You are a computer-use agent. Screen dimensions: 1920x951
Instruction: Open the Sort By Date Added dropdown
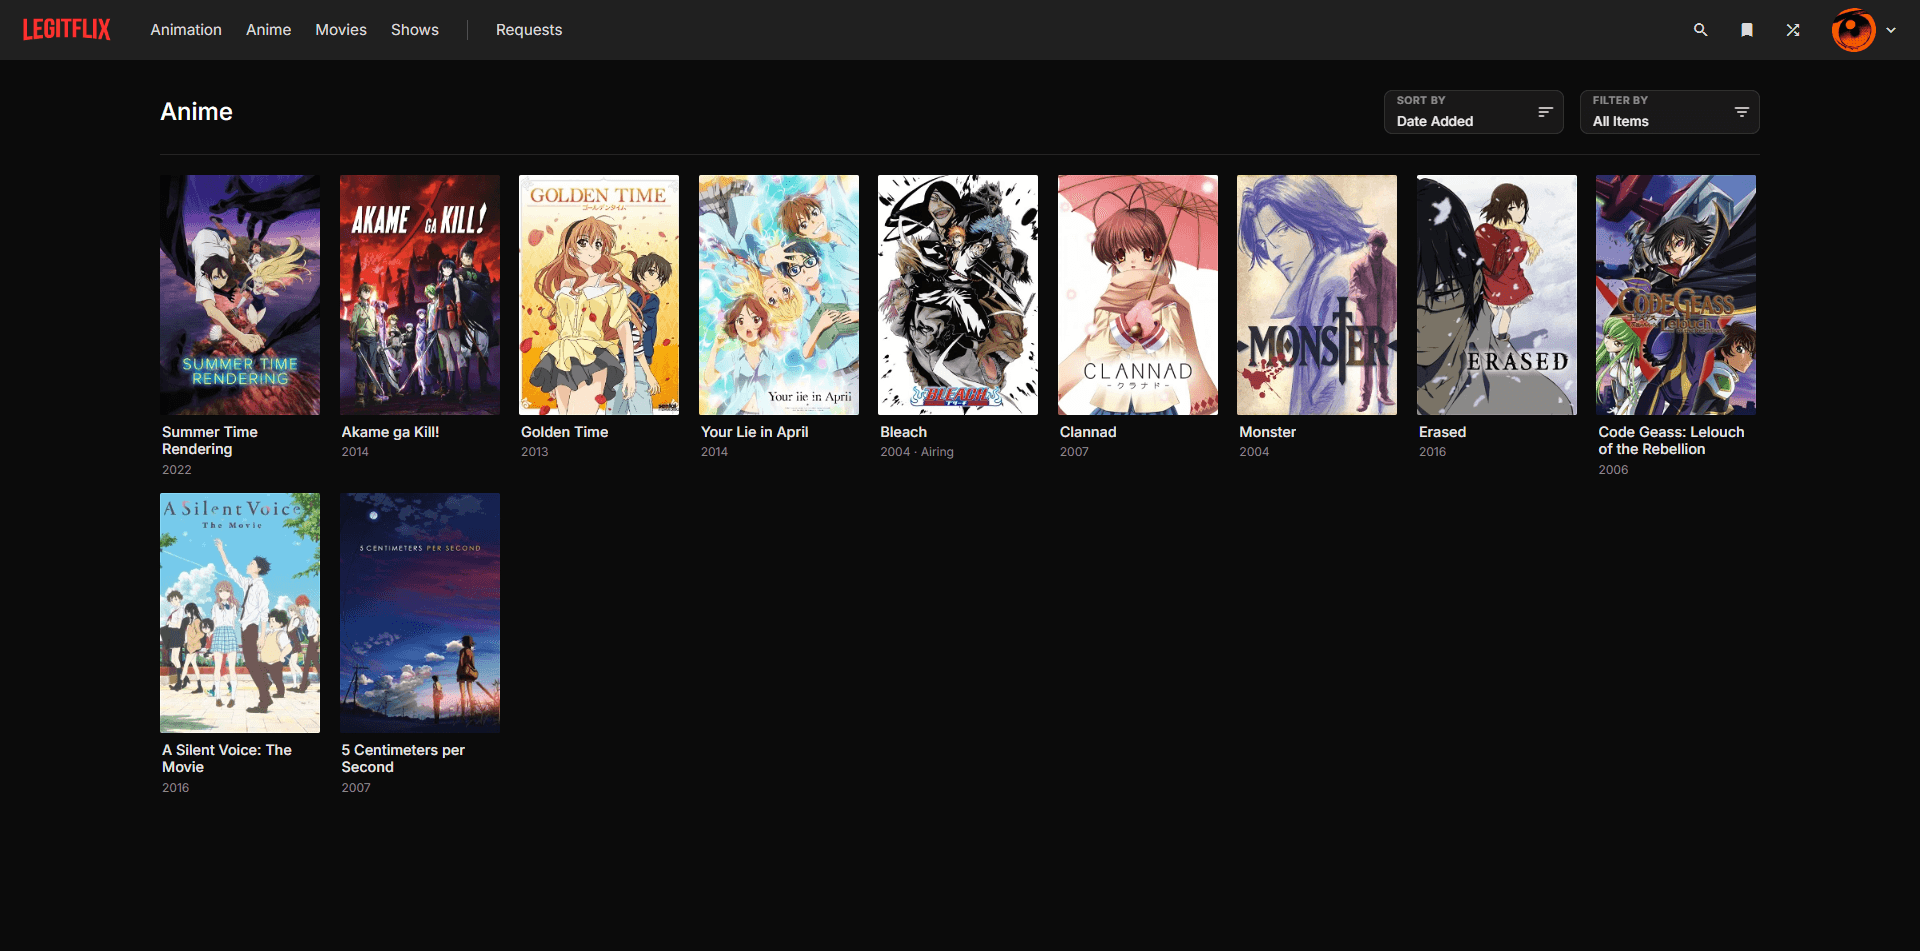point(1473,112)
